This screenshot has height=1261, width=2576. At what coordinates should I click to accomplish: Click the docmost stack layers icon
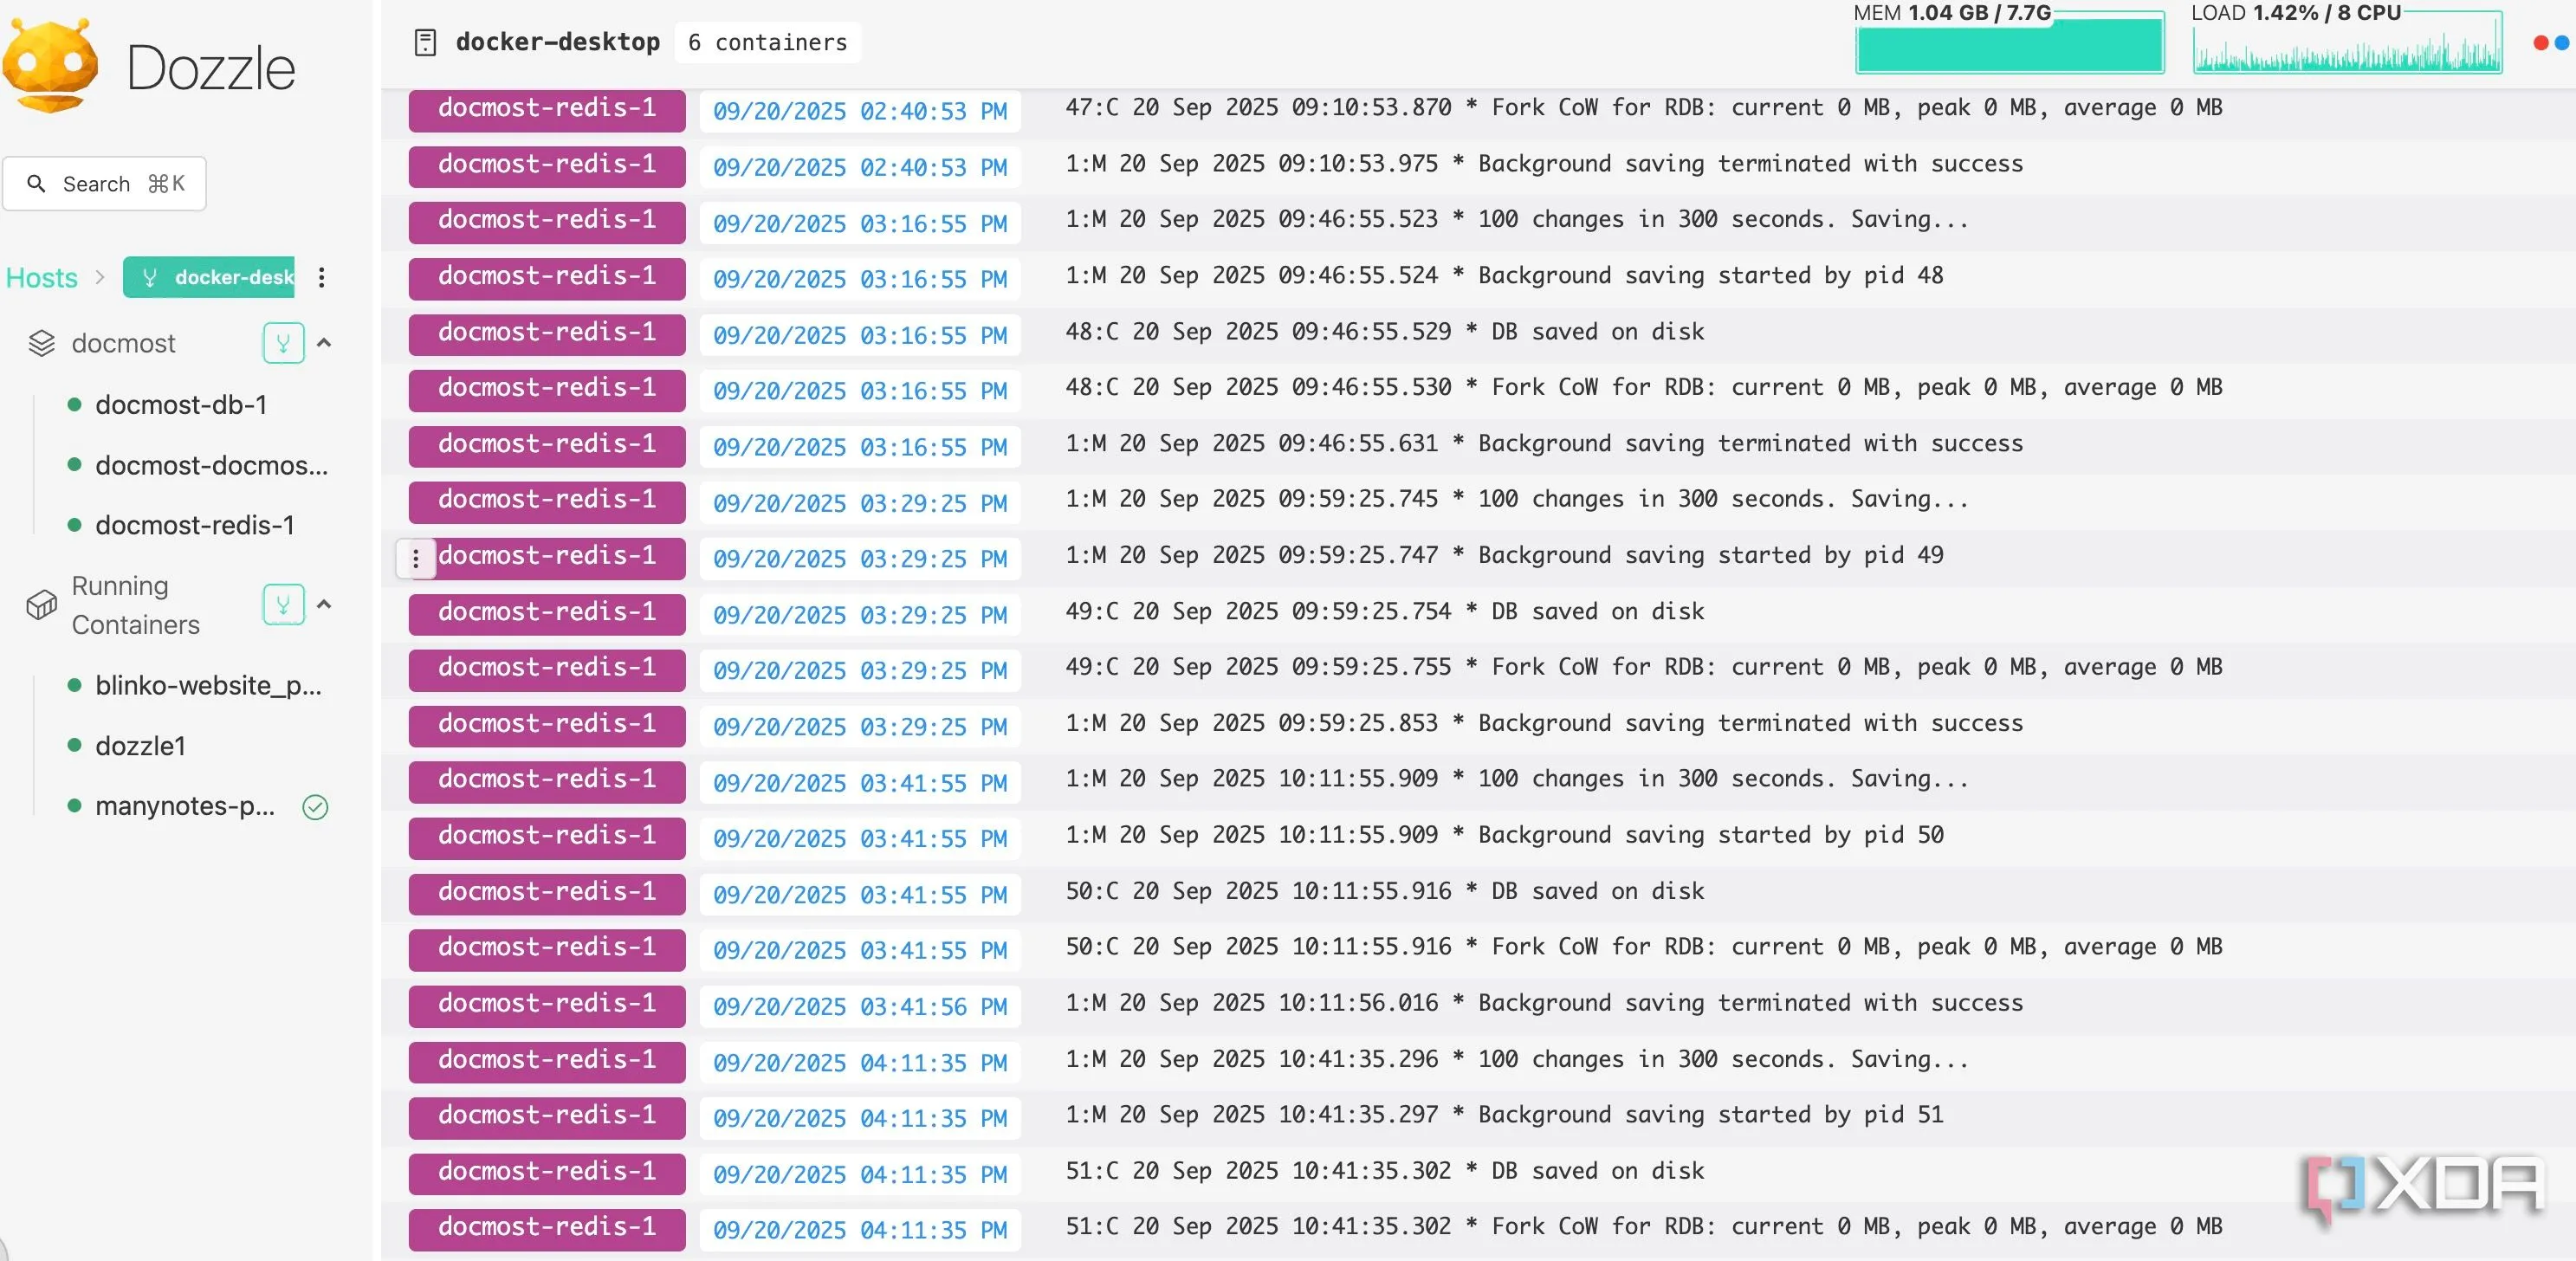click(41, 343)
